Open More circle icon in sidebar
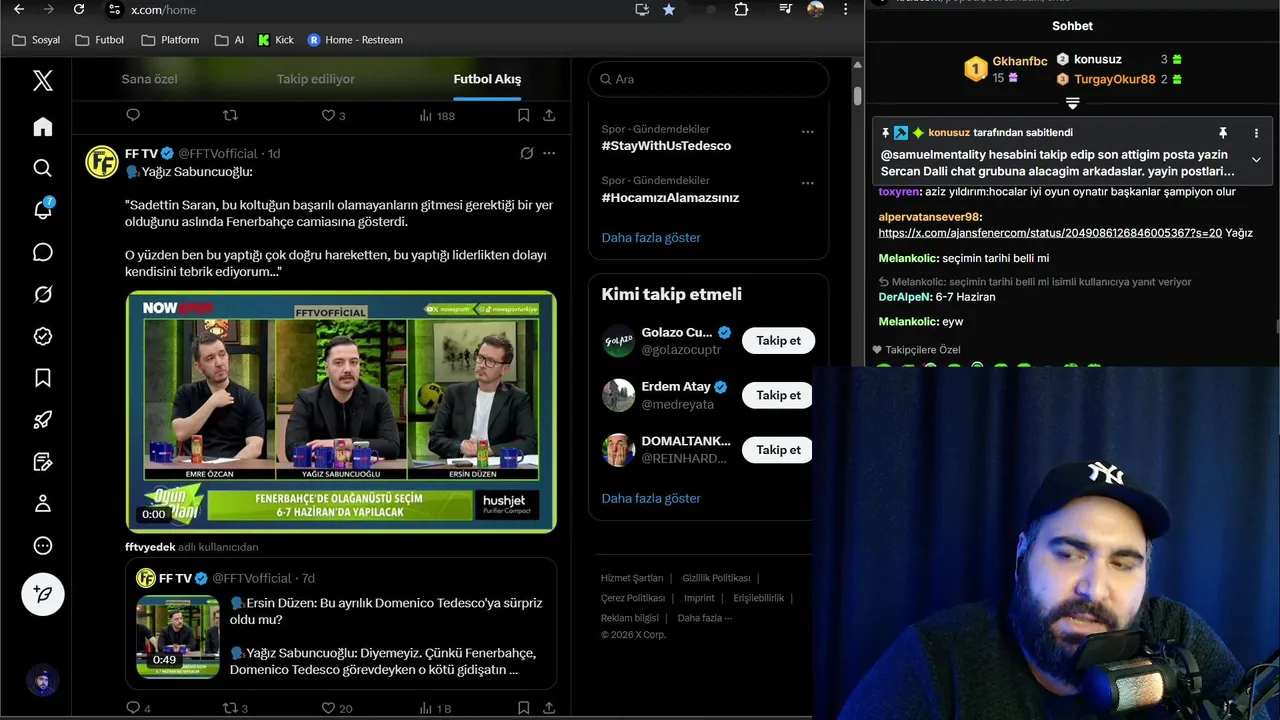The height and width of the screenshot is (720, 1280). tap(42, 546)
